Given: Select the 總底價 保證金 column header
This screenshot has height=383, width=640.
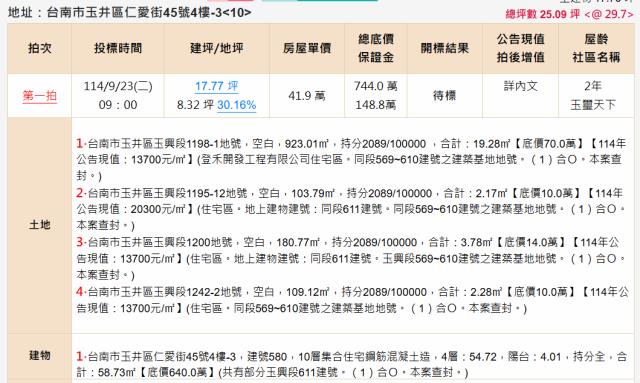Looking at the screenshot, I should coord(376,48).
